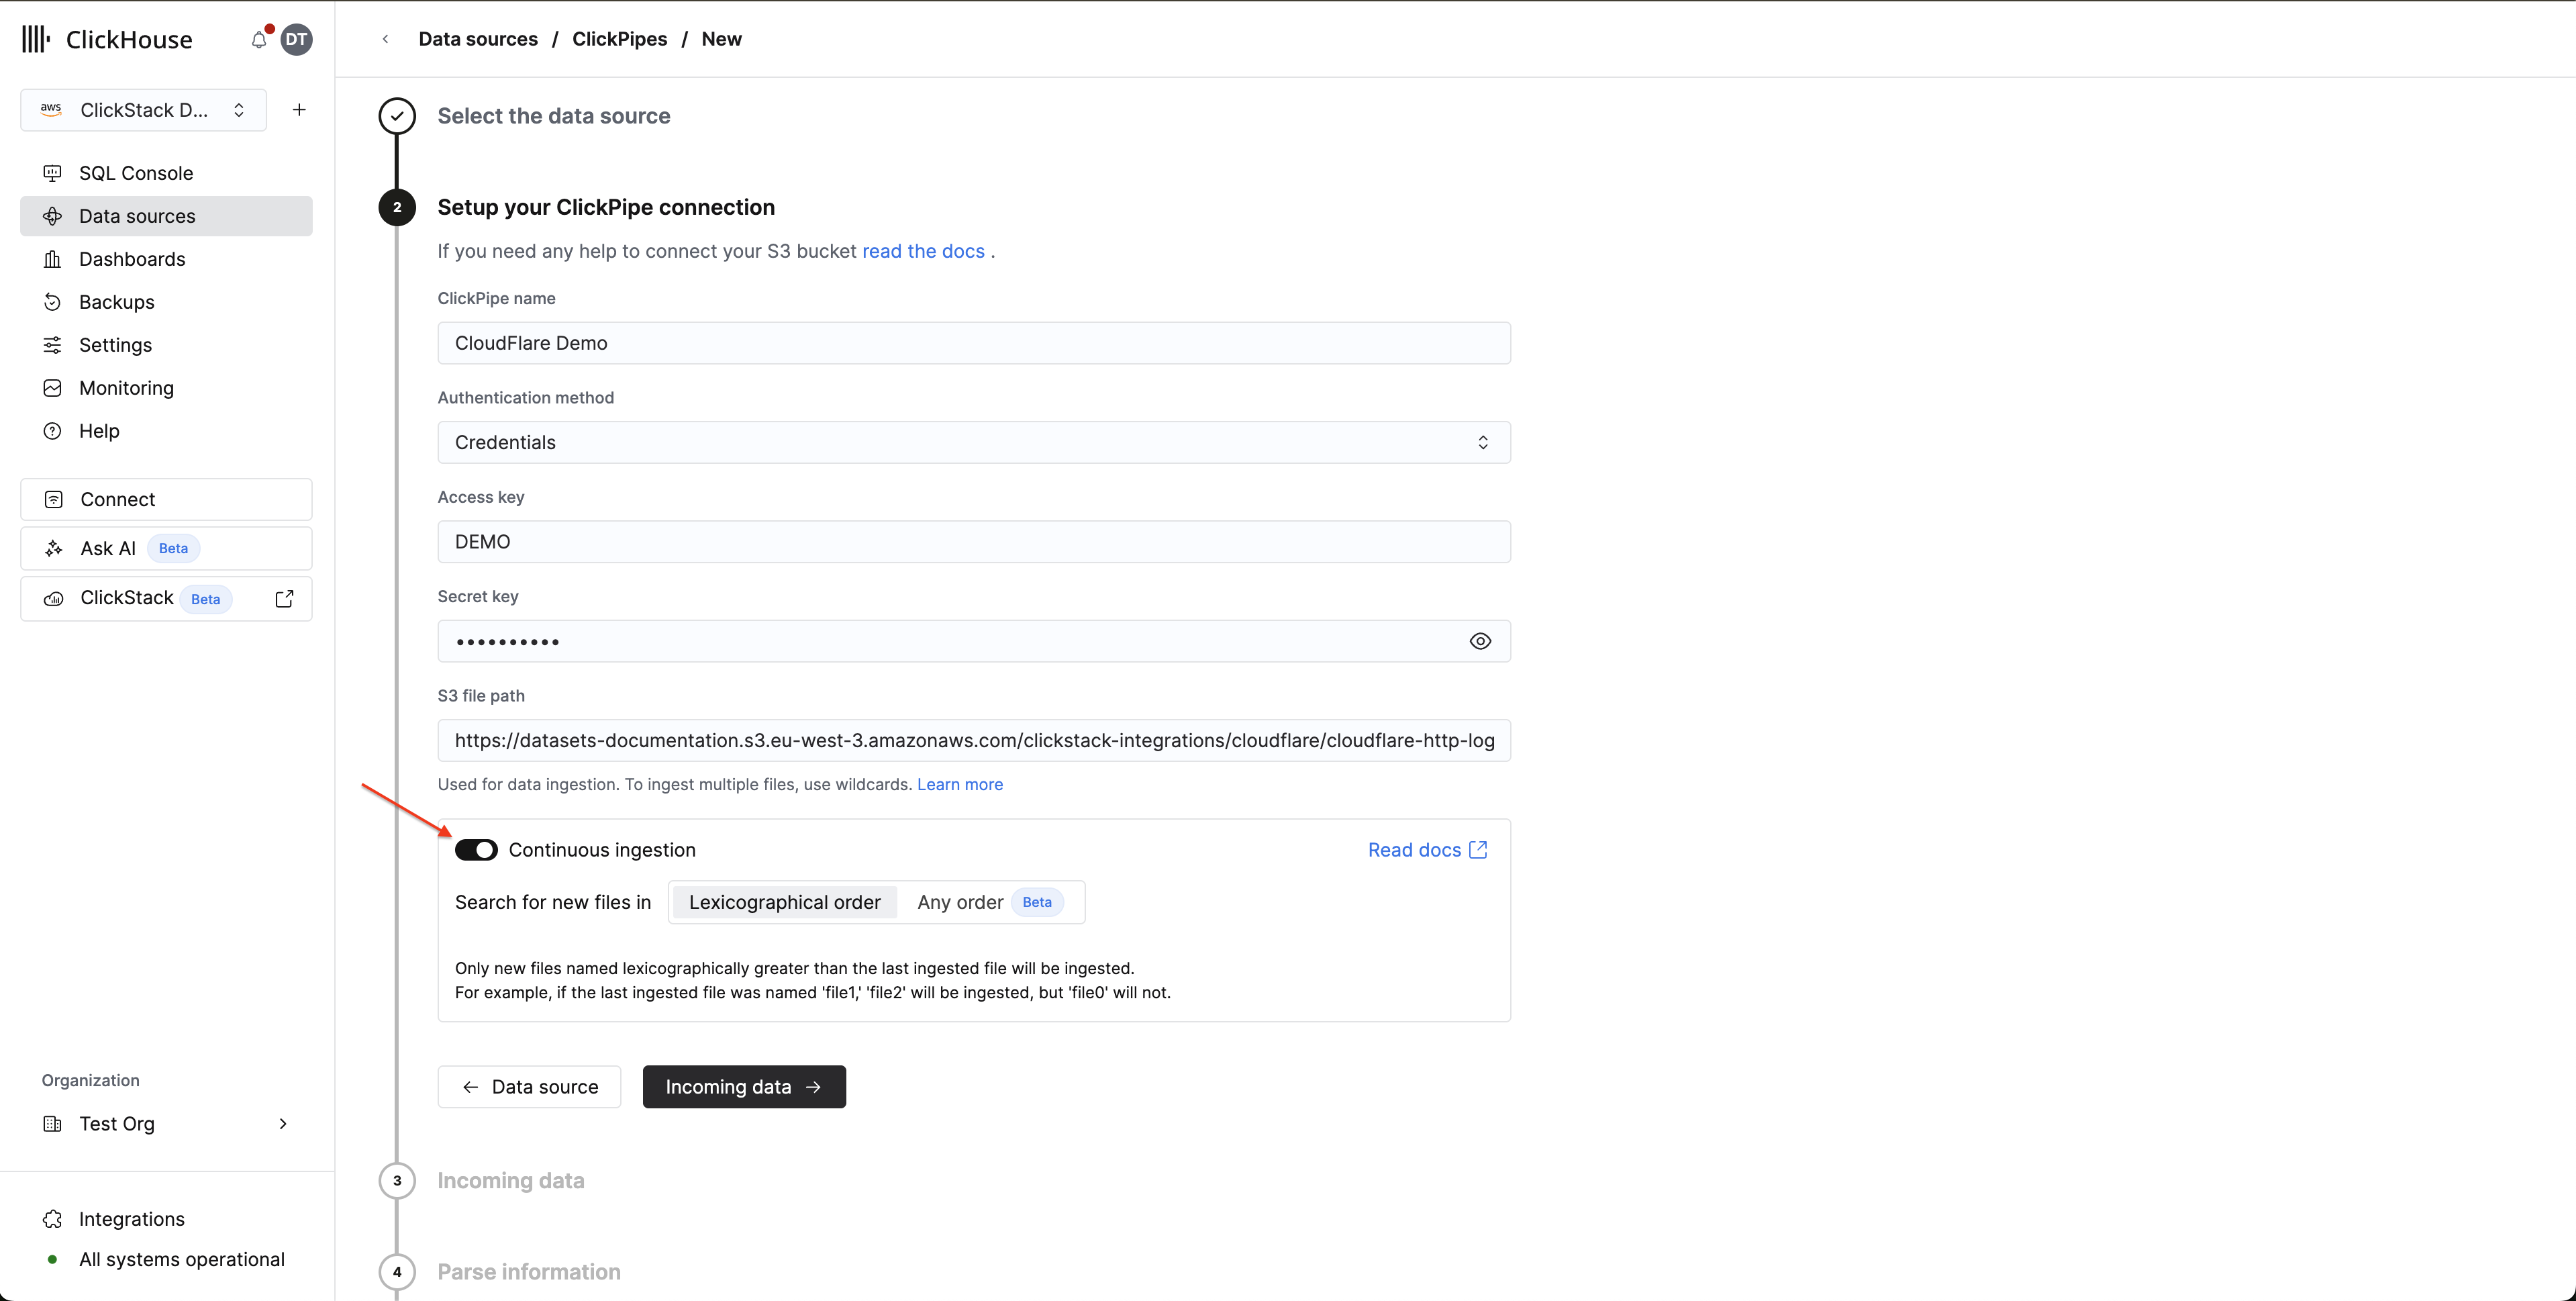Click the plus icon beside service selector
Image resolution: width=2576 pixels, height=1301 pixels.
click(x=299, y=110)
